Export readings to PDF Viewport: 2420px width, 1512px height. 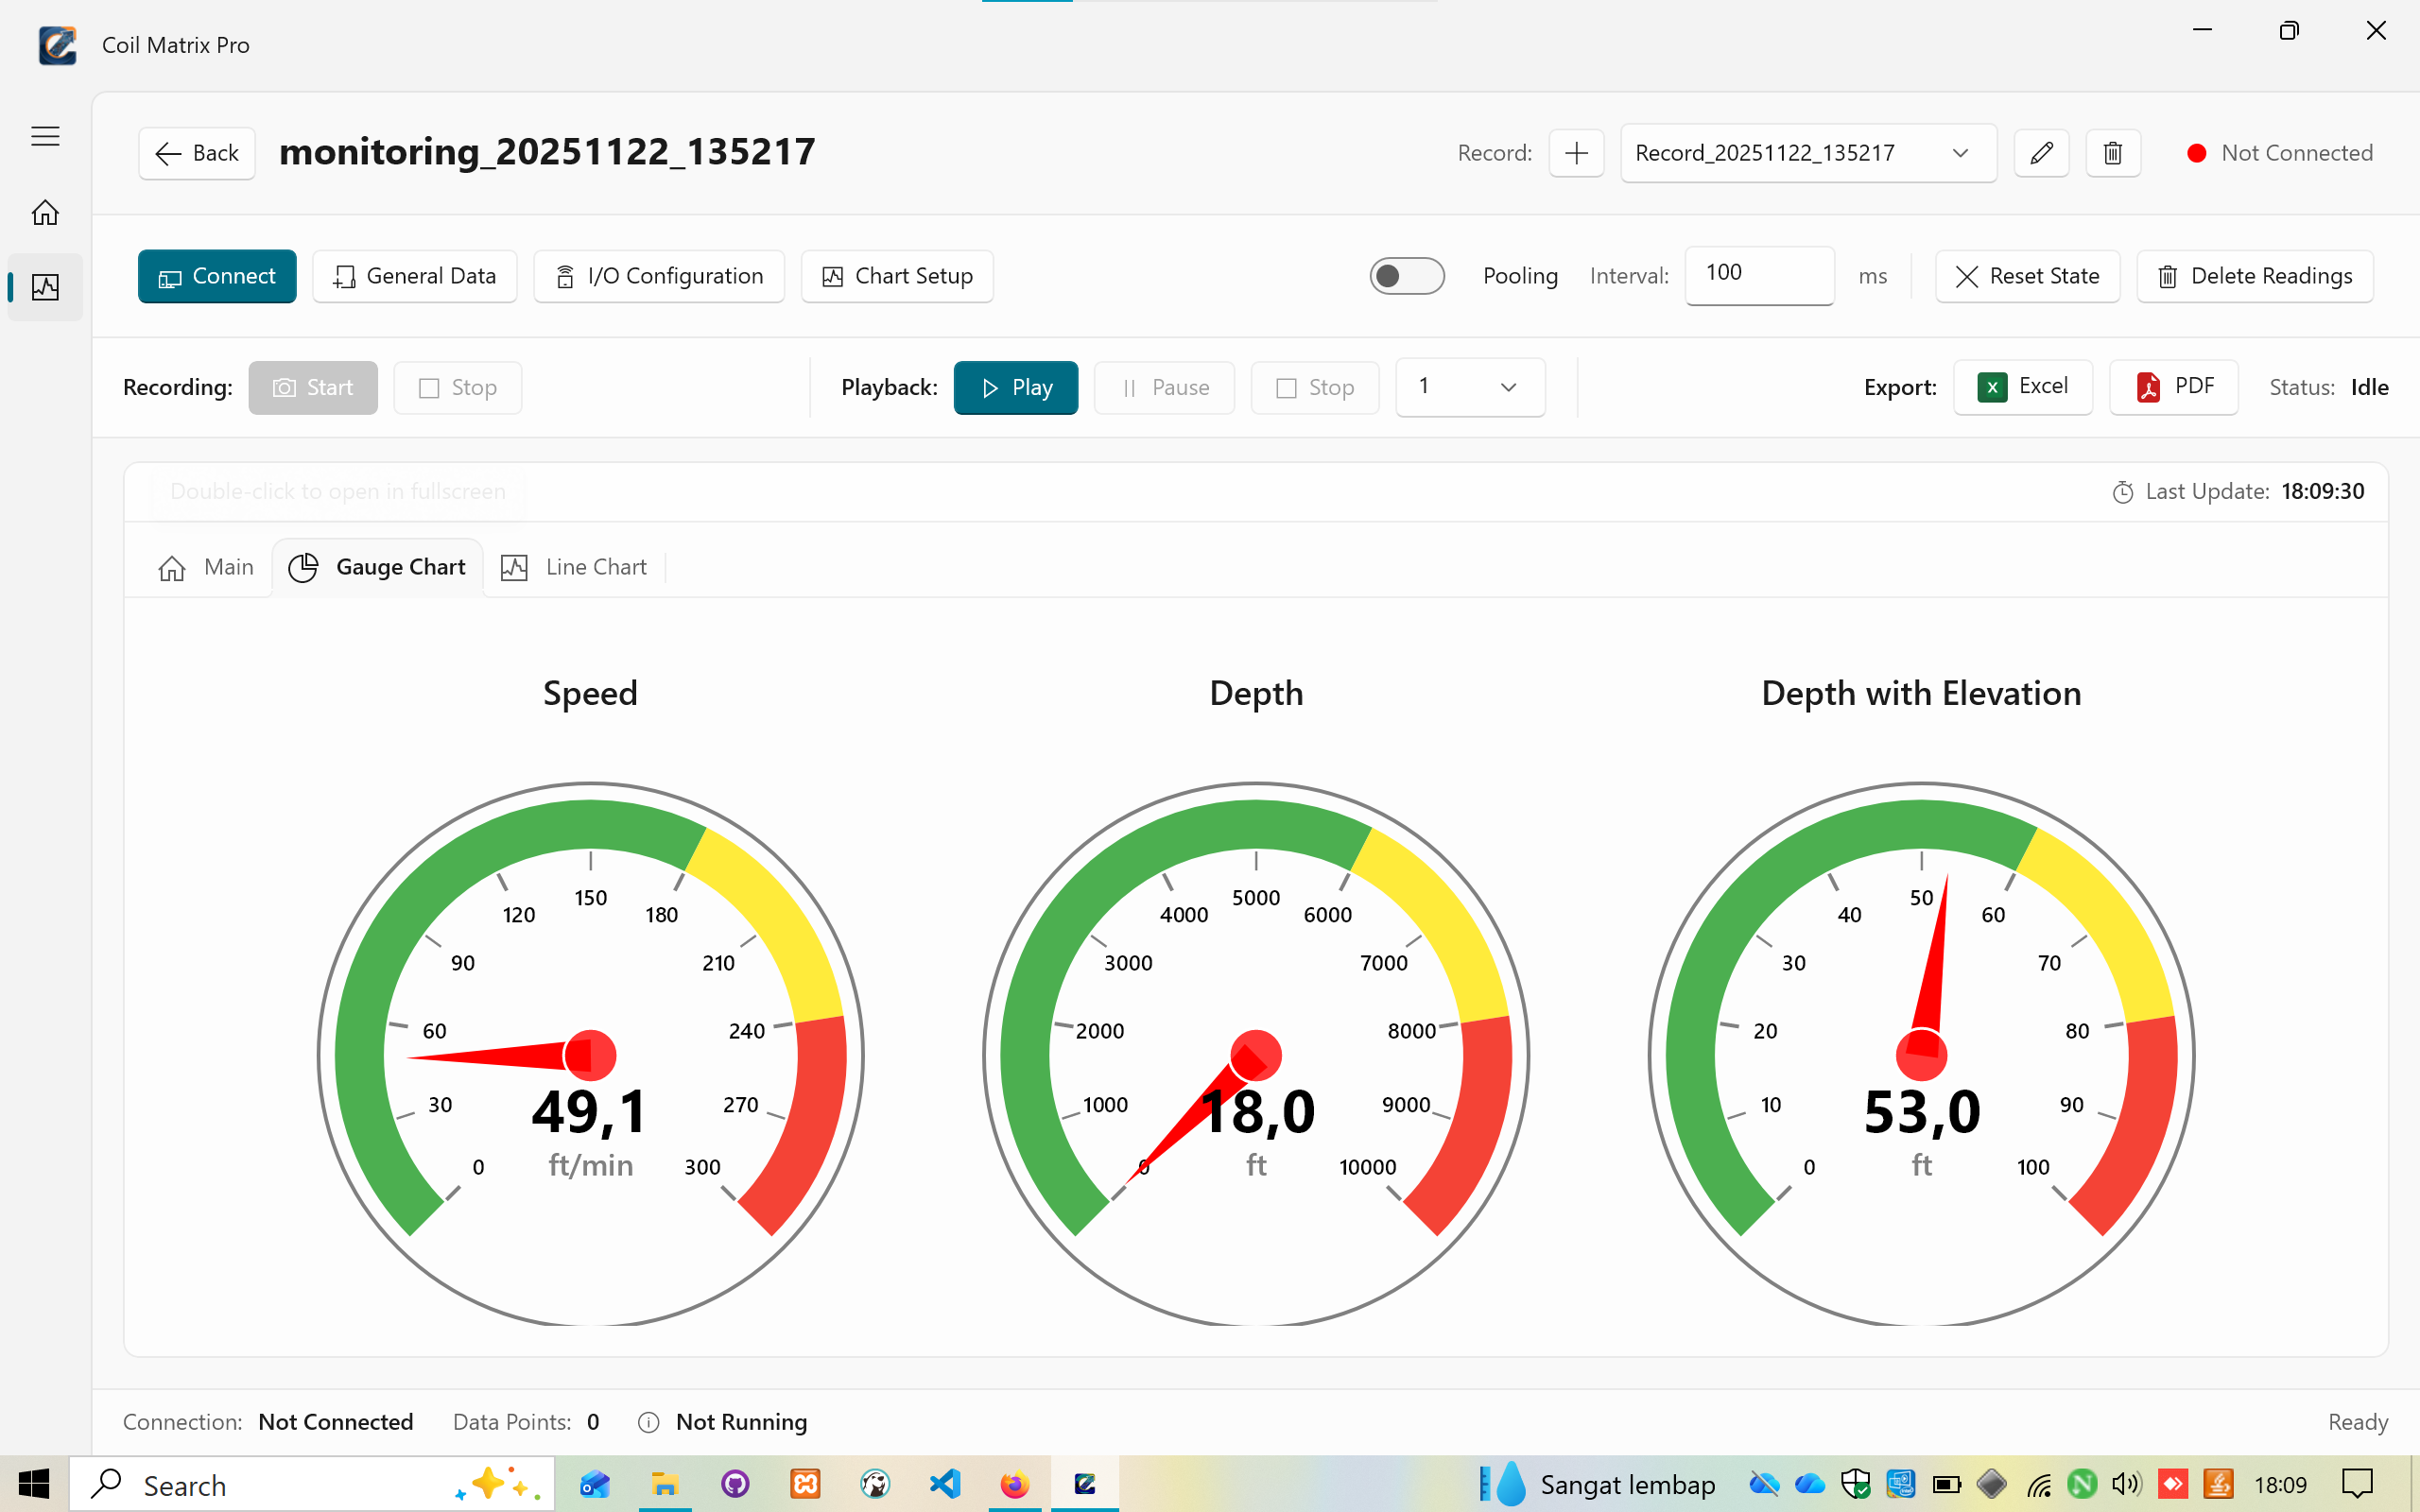pos(2174,387)
